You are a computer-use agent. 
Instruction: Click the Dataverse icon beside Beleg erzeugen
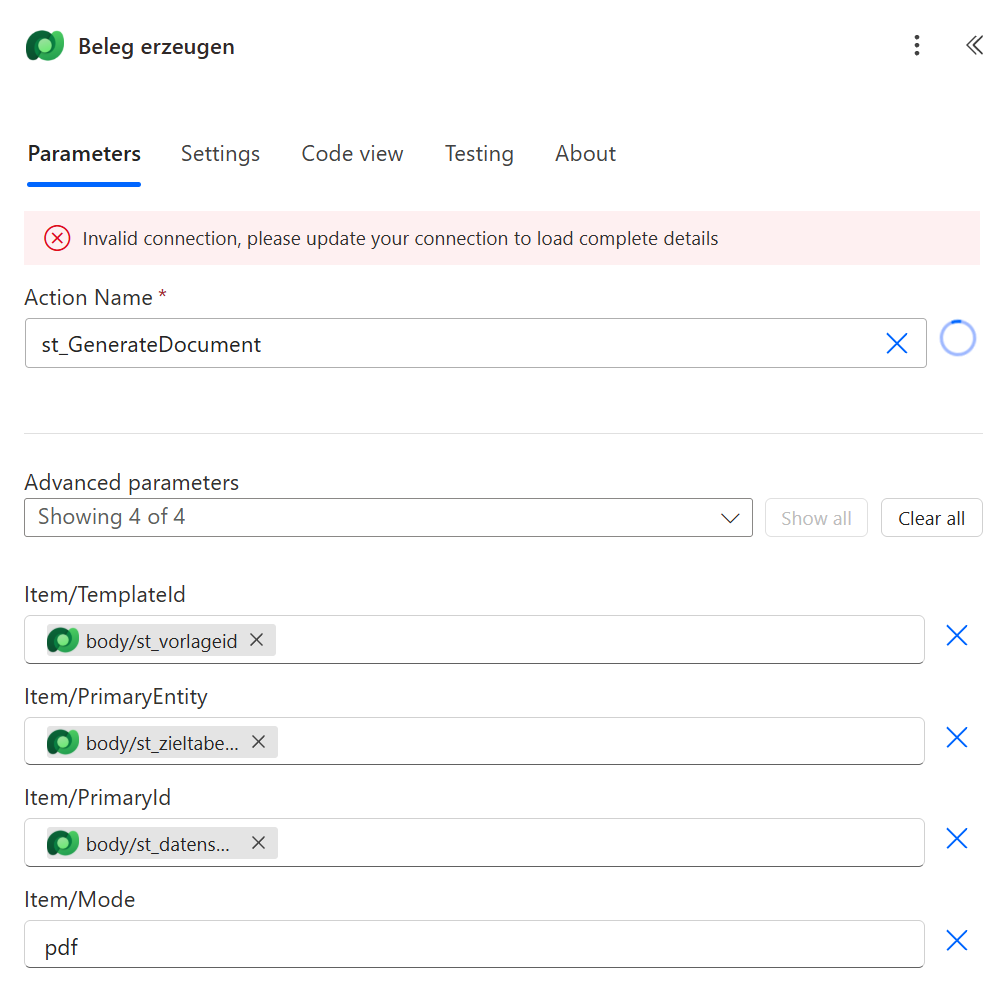[45, 46]
